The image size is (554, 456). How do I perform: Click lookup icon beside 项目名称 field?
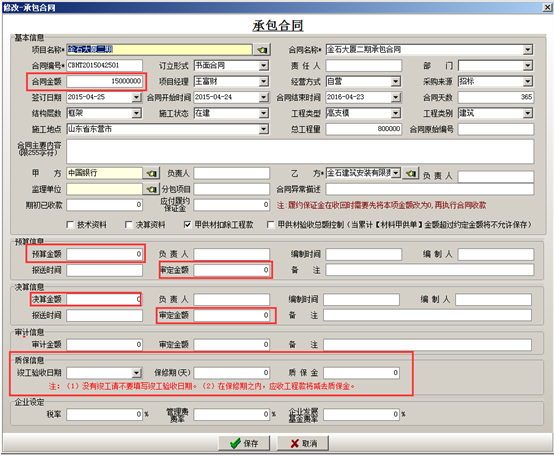click(263, 50)
